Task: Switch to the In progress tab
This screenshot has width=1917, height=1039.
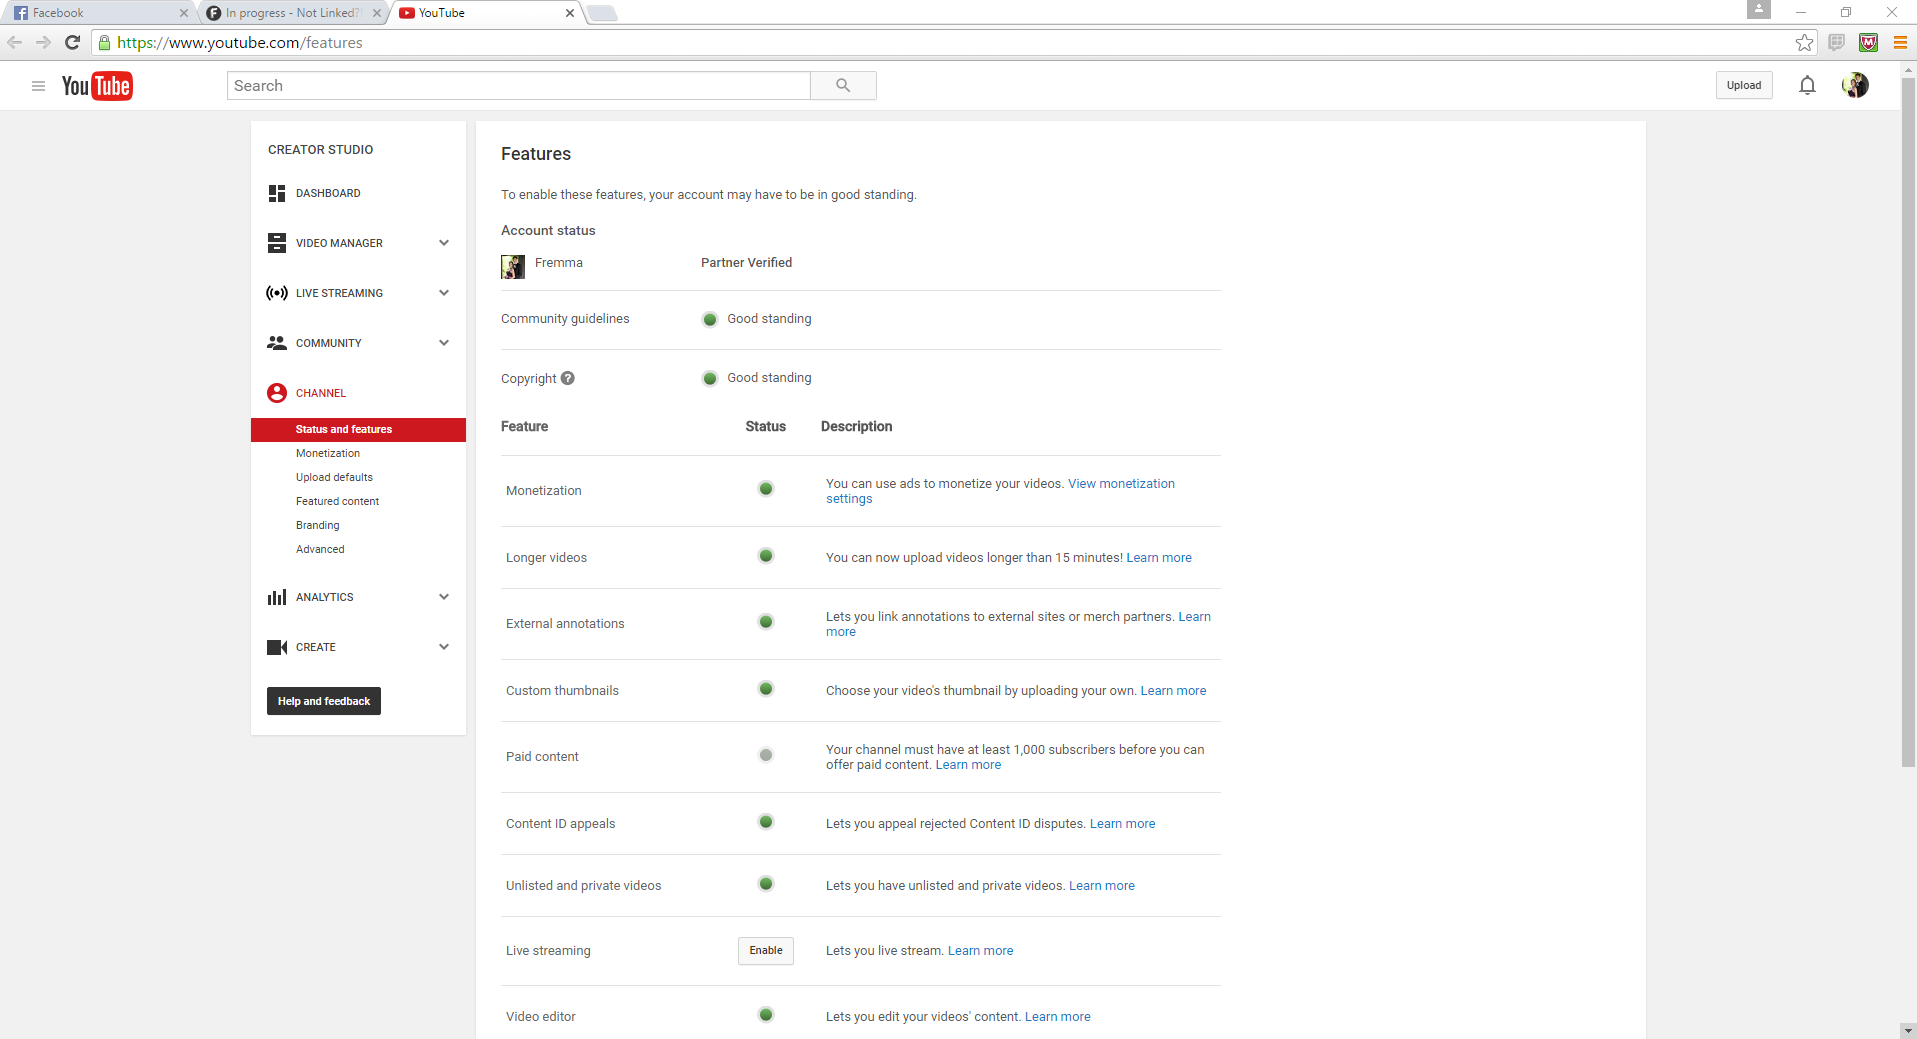Action: 291,13
